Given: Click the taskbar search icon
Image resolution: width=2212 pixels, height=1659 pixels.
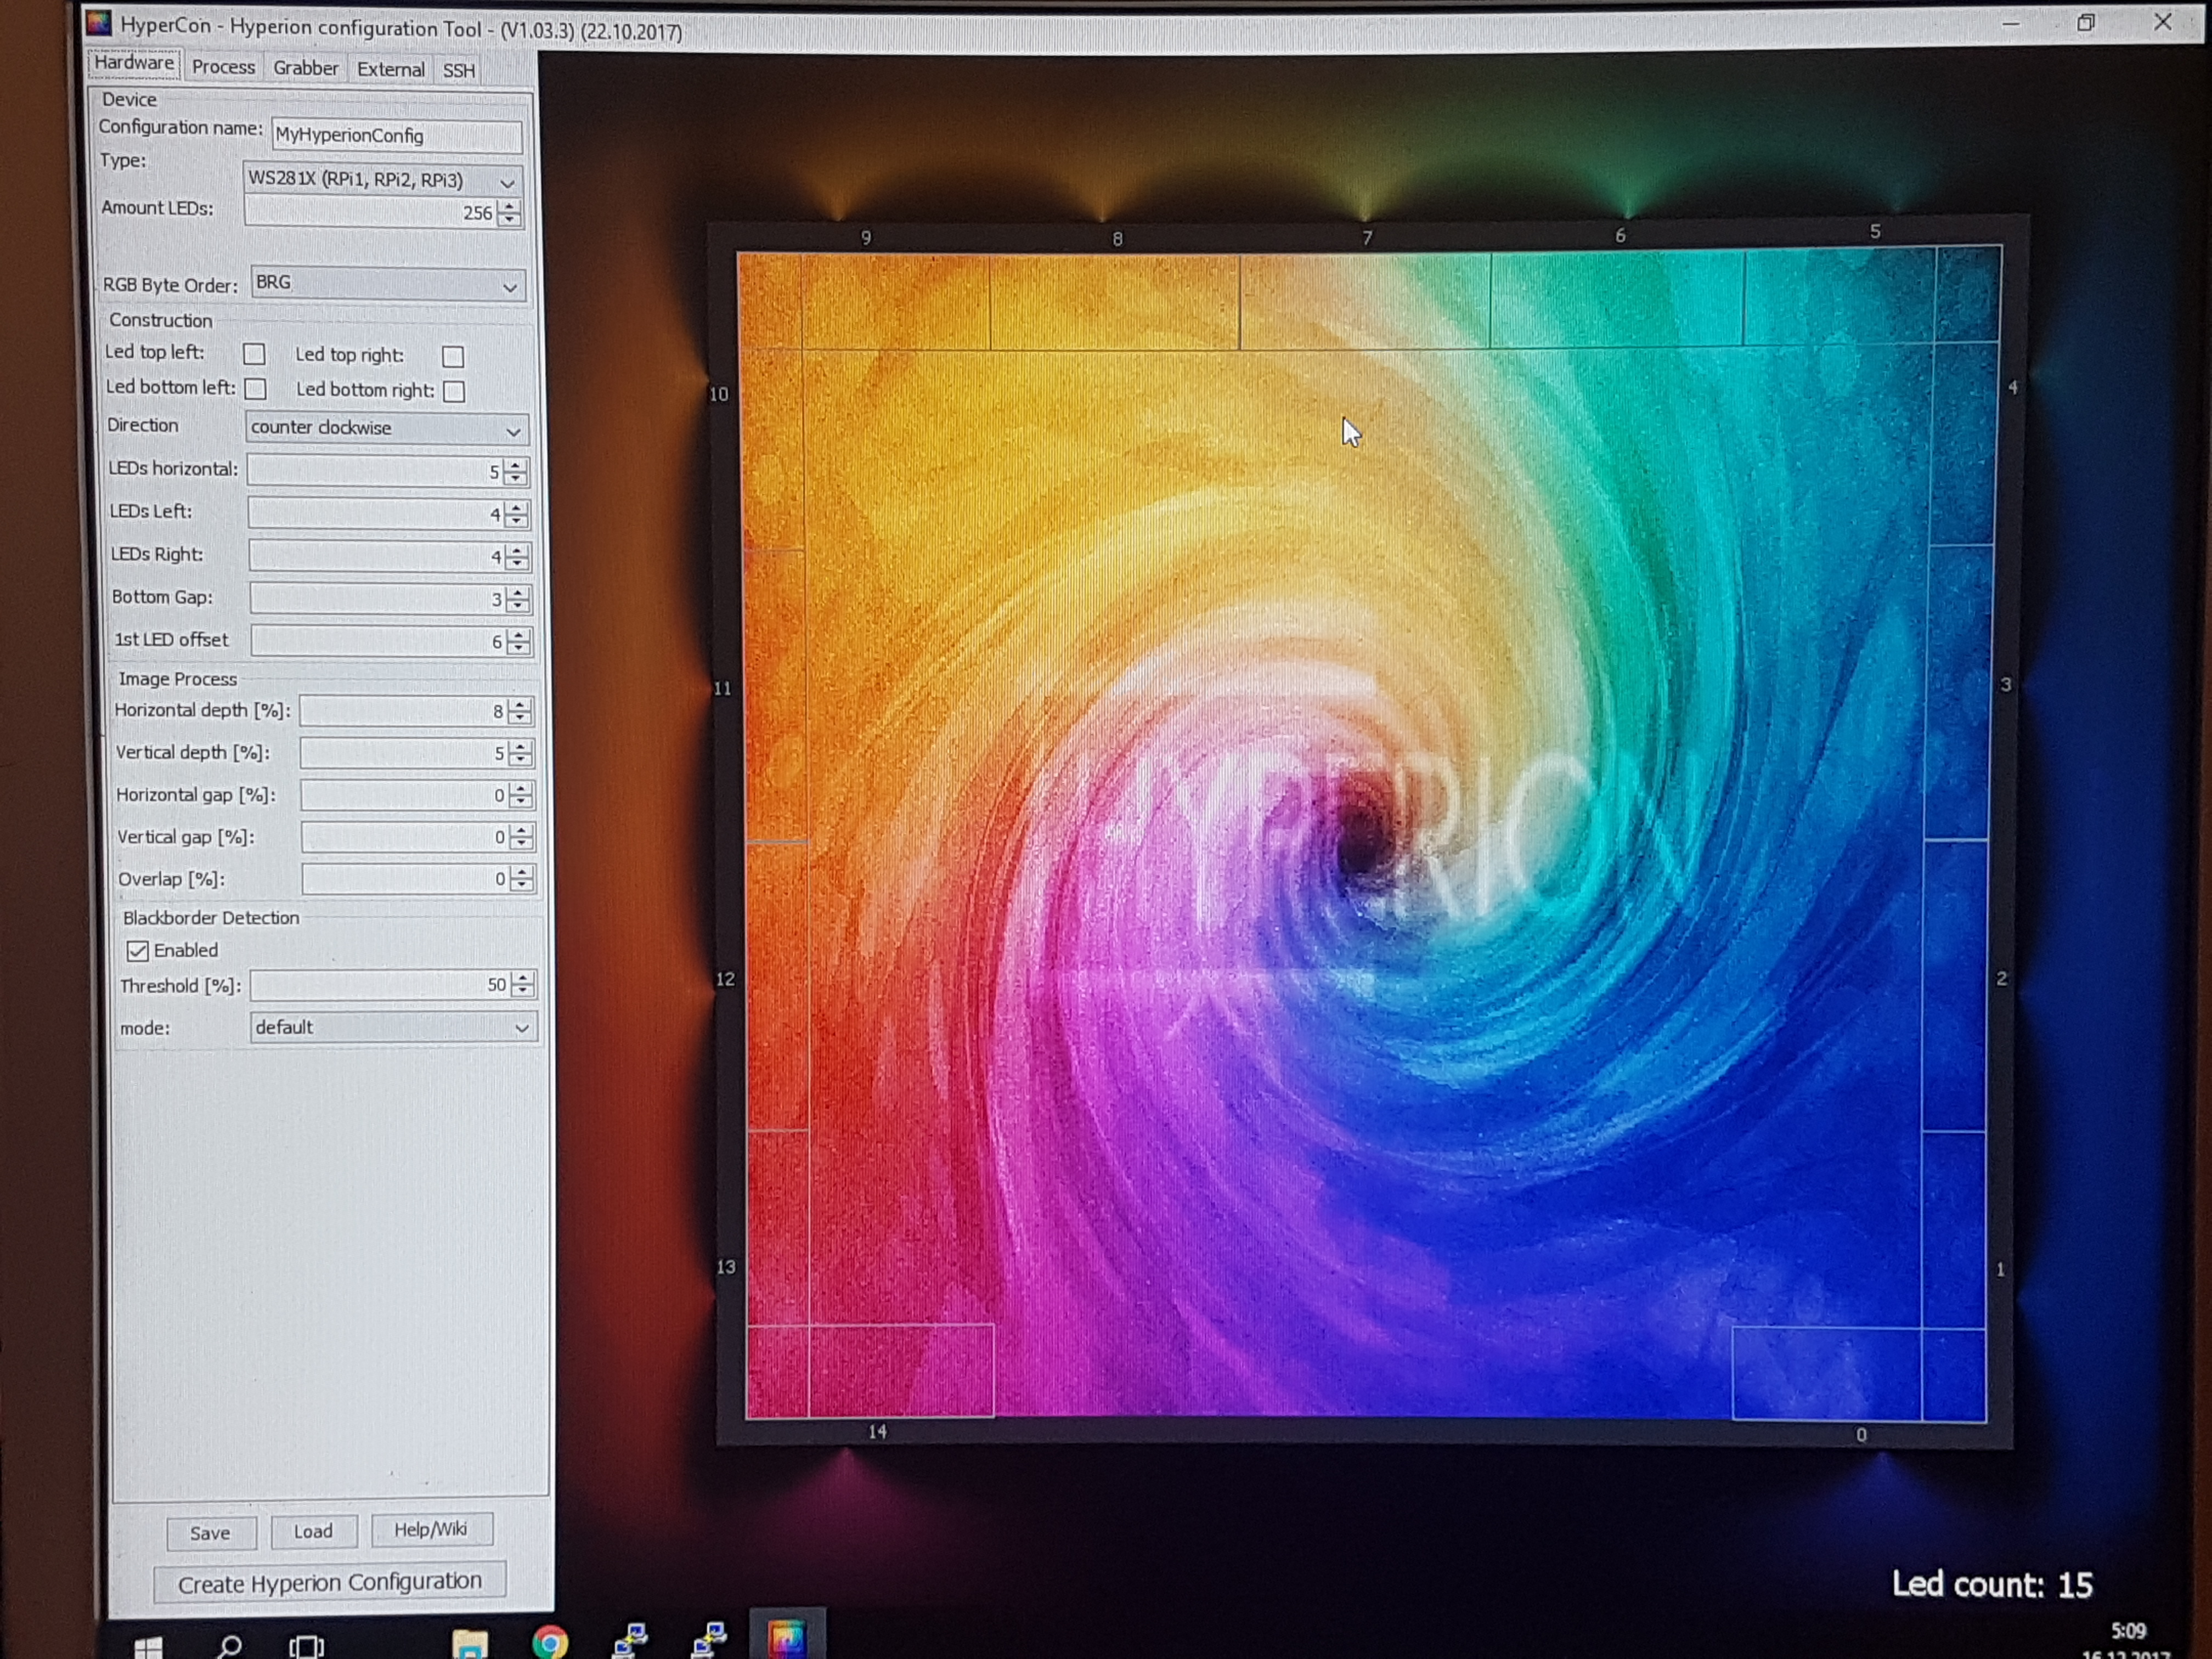Looking at the screenshot, I should coord(230,1646).
